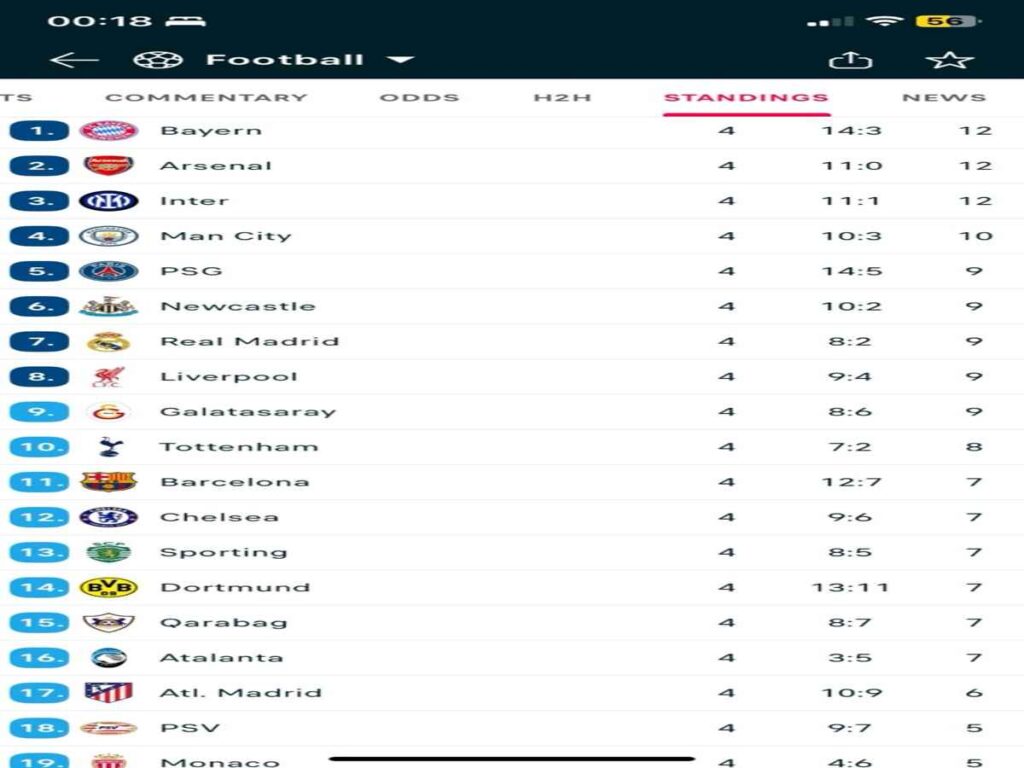Tap the football sport icon
Image resolution: width=1024 pixels, height=768 pixels.
[157, 60]
